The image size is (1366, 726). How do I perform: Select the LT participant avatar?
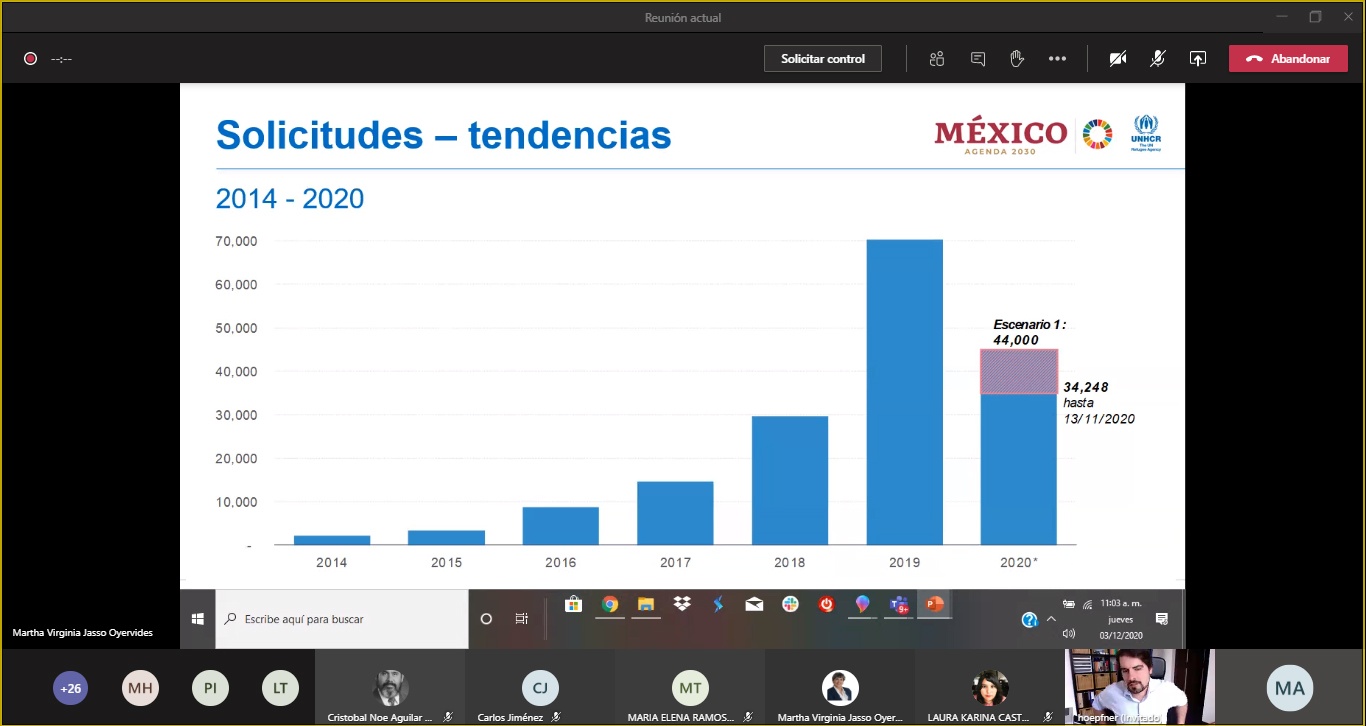(x=280, y=688)
